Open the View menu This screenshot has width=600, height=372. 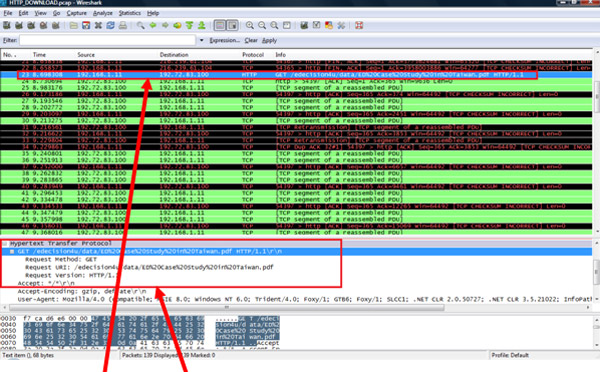[x=40, y=13]
